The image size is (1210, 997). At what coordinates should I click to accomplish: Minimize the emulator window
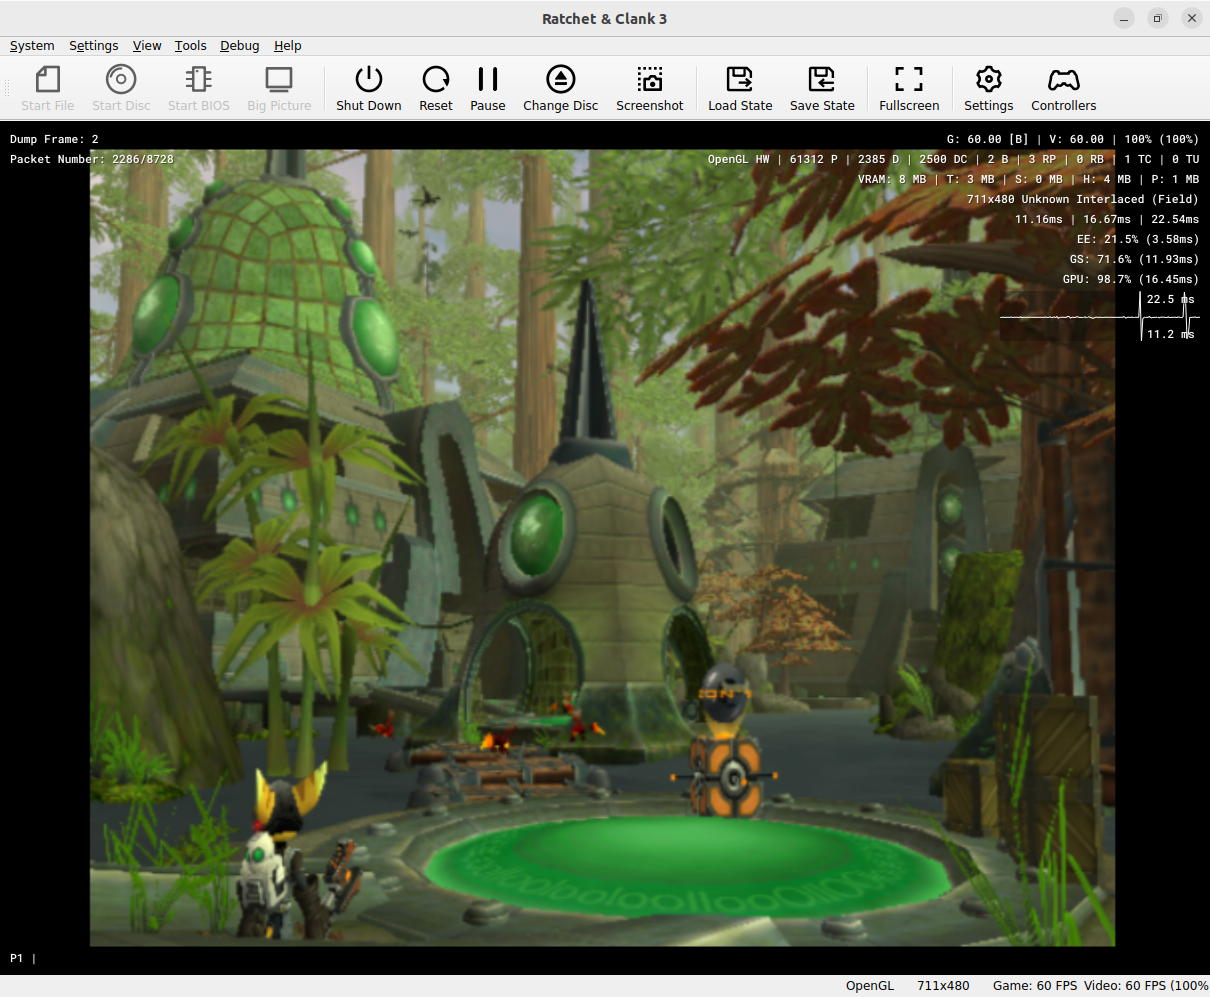pyautogui.click(x=1124, y=18)
